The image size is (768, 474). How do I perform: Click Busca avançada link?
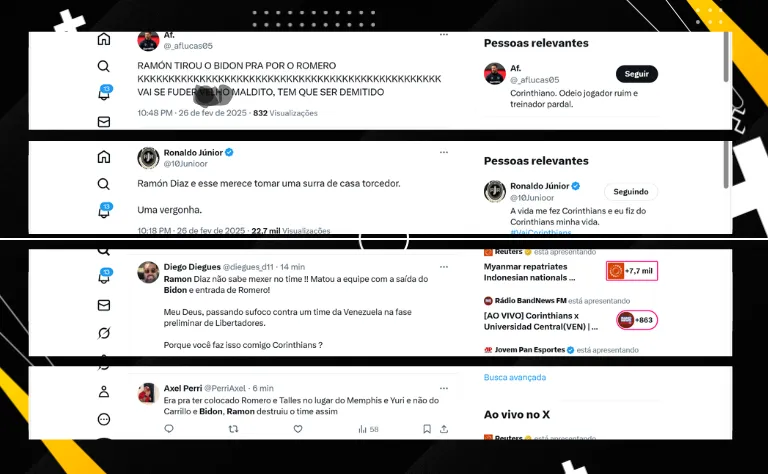pos(515,378)
